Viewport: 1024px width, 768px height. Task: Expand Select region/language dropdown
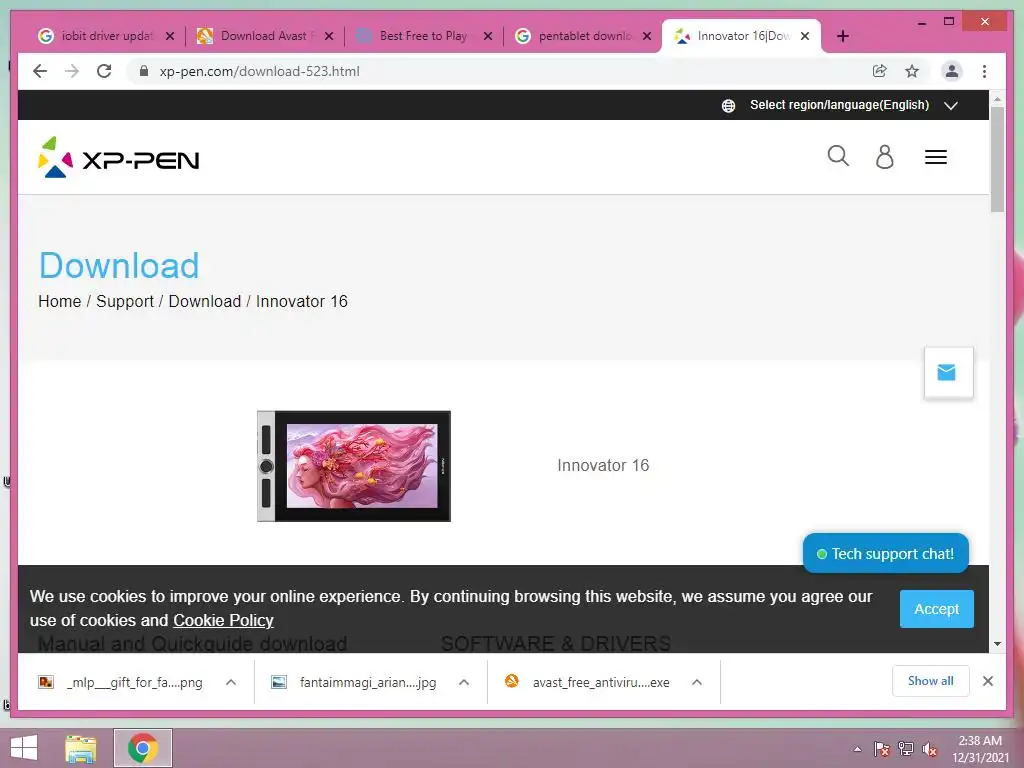click(x=951, y=105)
